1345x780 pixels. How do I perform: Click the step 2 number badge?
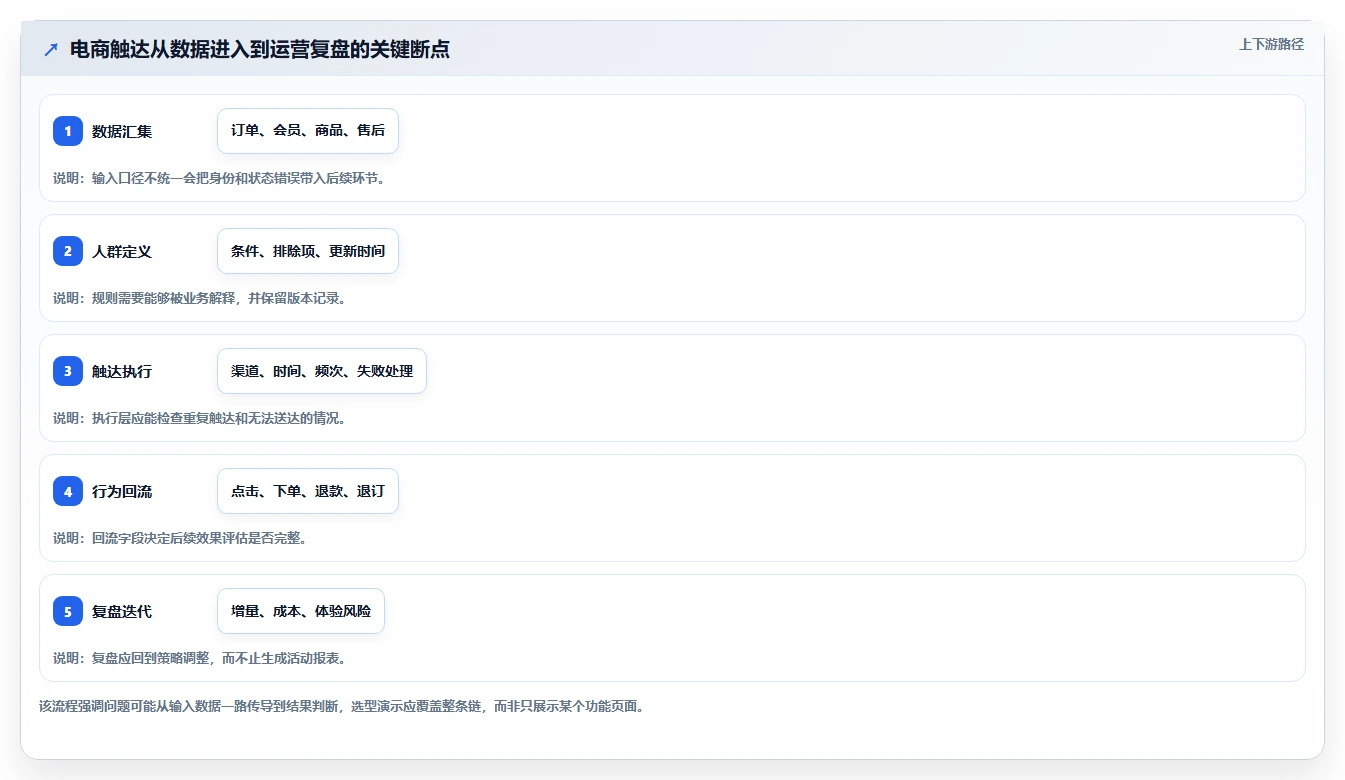coord(68,251)
